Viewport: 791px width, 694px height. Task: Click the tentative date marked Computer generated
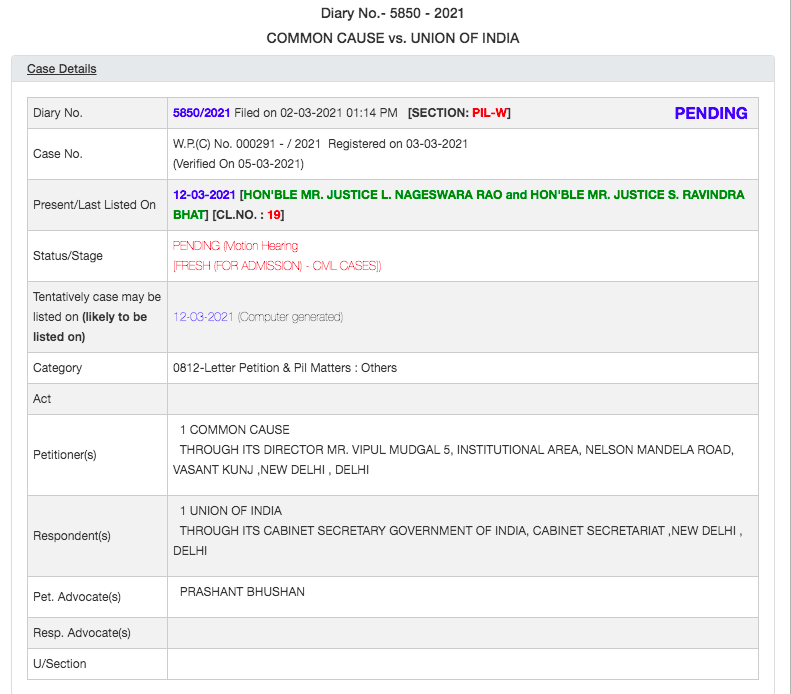[203, 317]
